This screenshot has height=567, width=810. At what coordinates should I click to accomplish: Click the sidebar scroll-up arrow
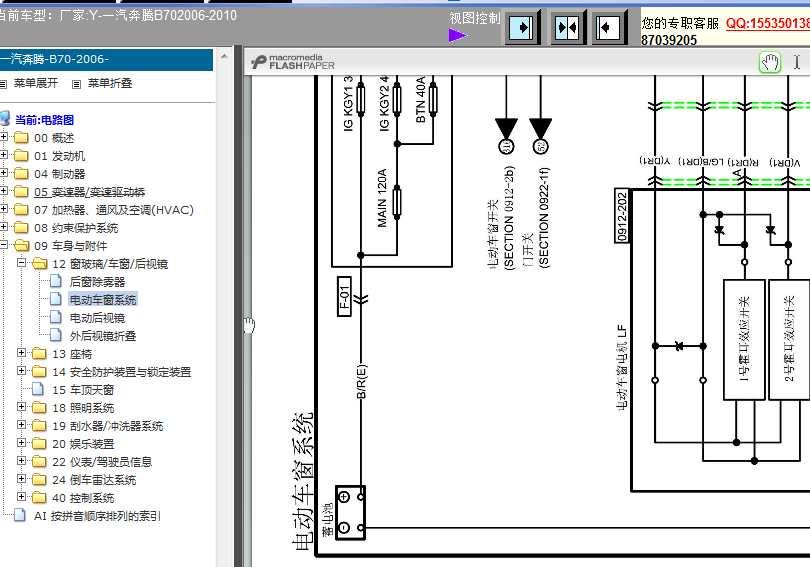point(224,56)
